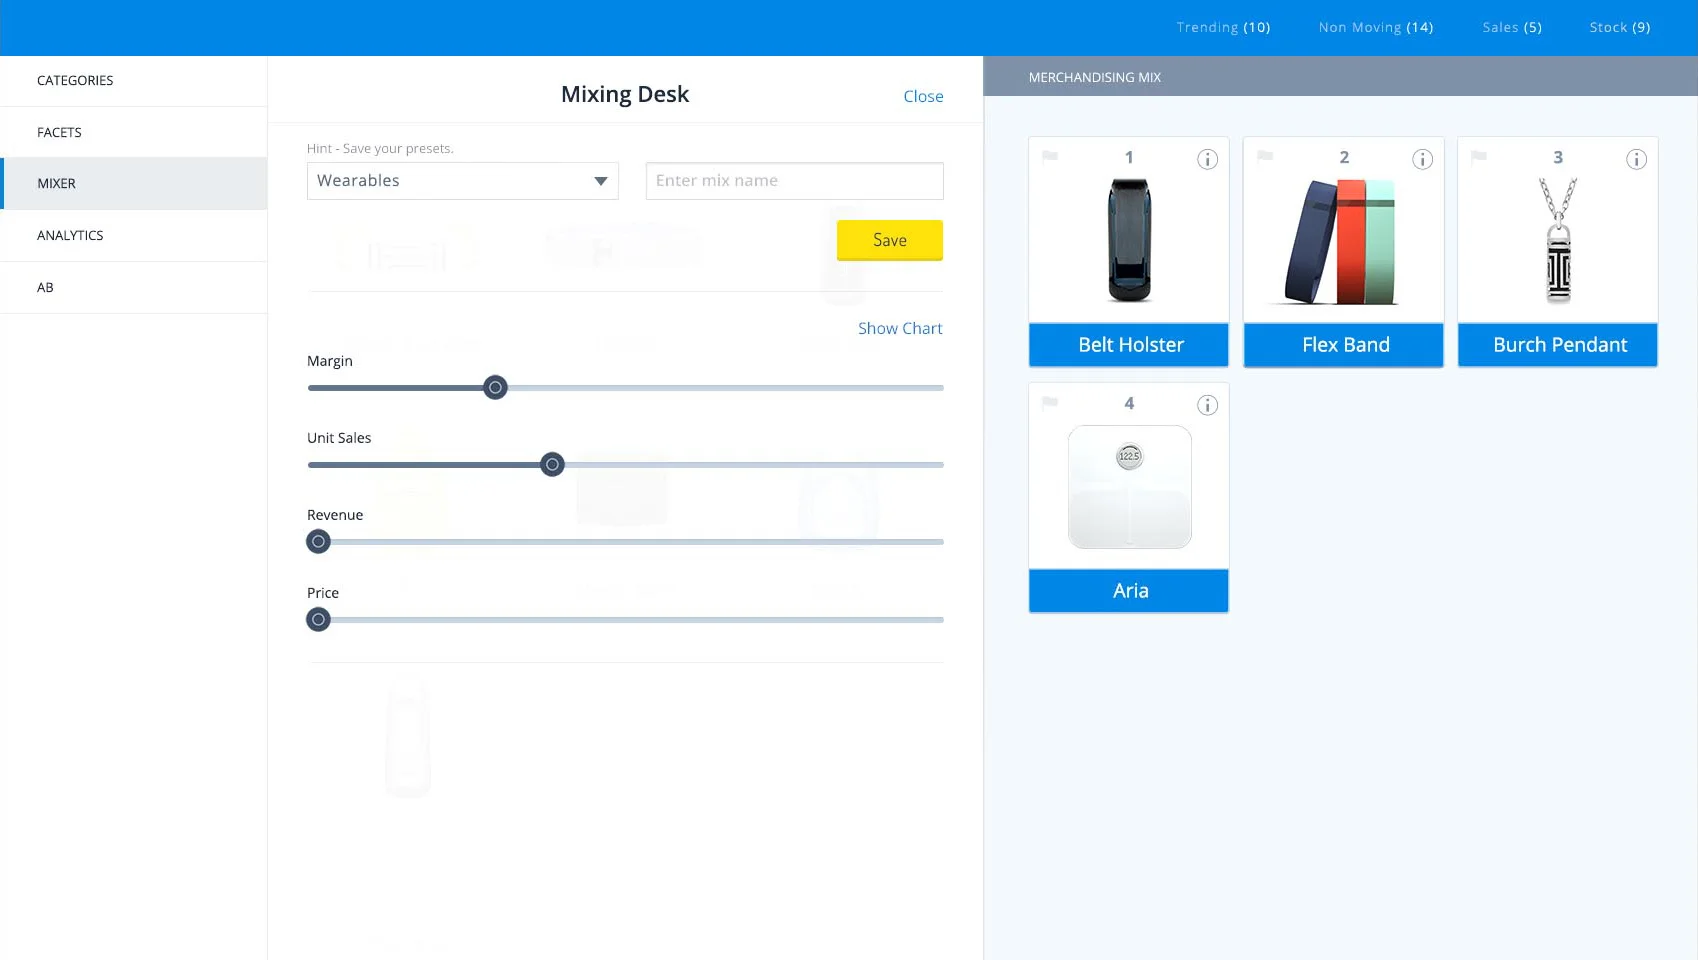This screenshot has height=960, width=1698.
Task: Flag the Flex Band product
Action: coord(1265,156)
